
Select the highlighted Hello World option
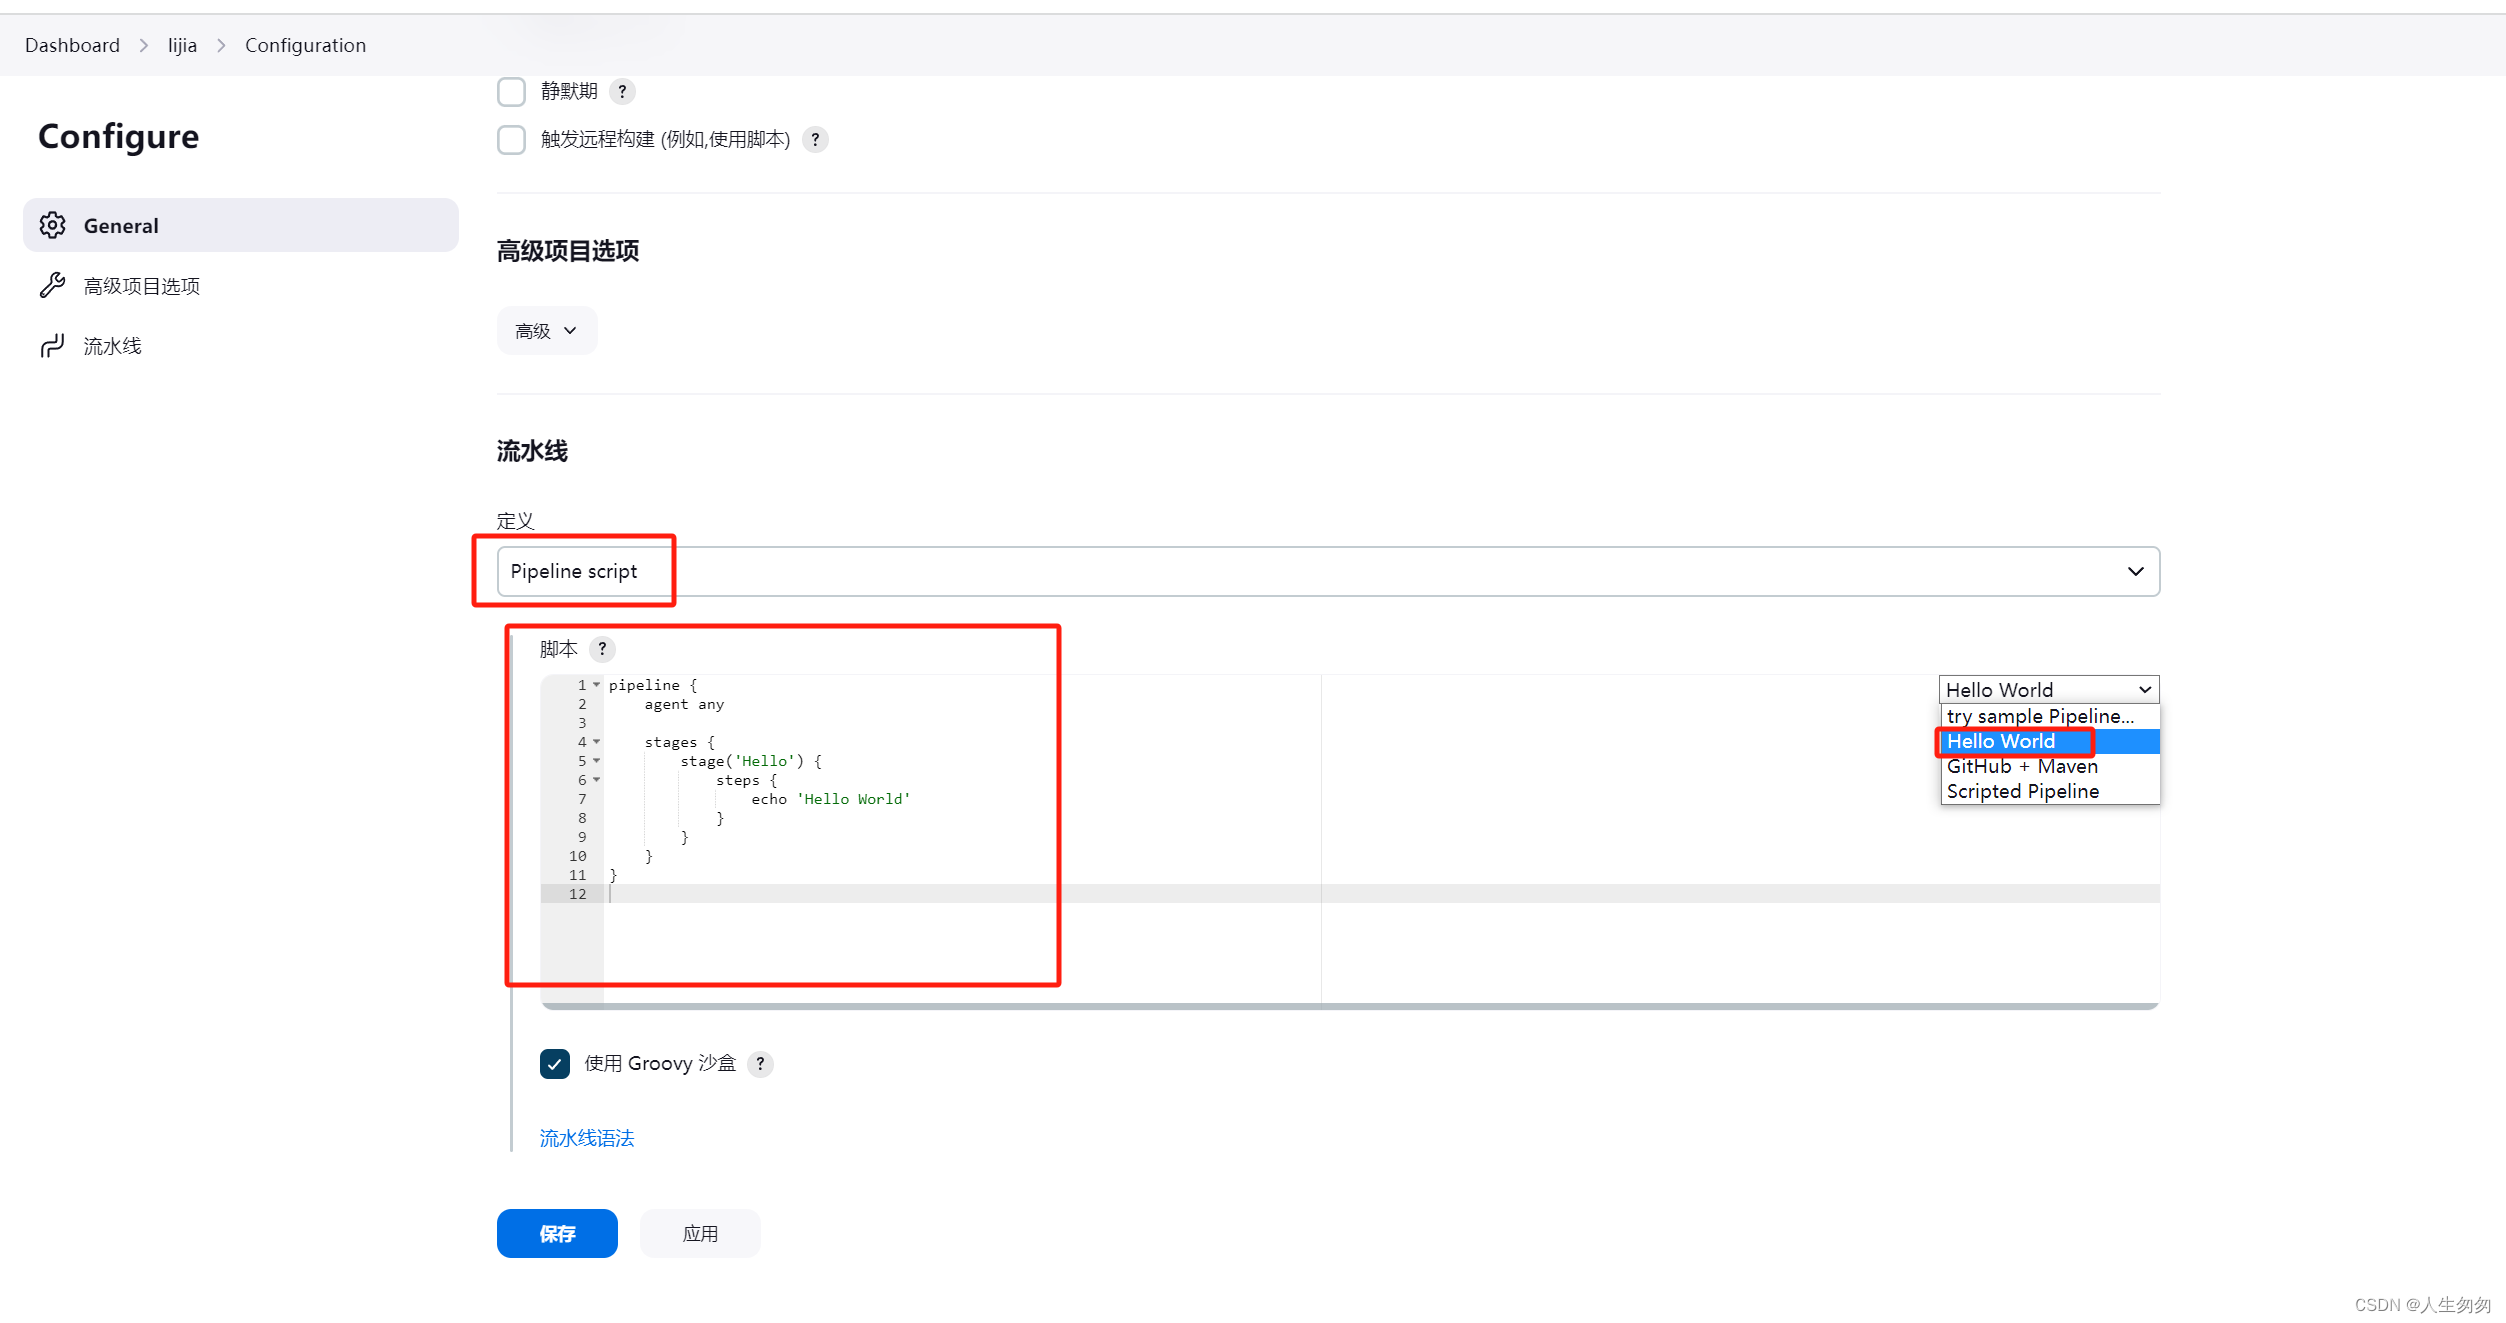tap(2050, 741)
